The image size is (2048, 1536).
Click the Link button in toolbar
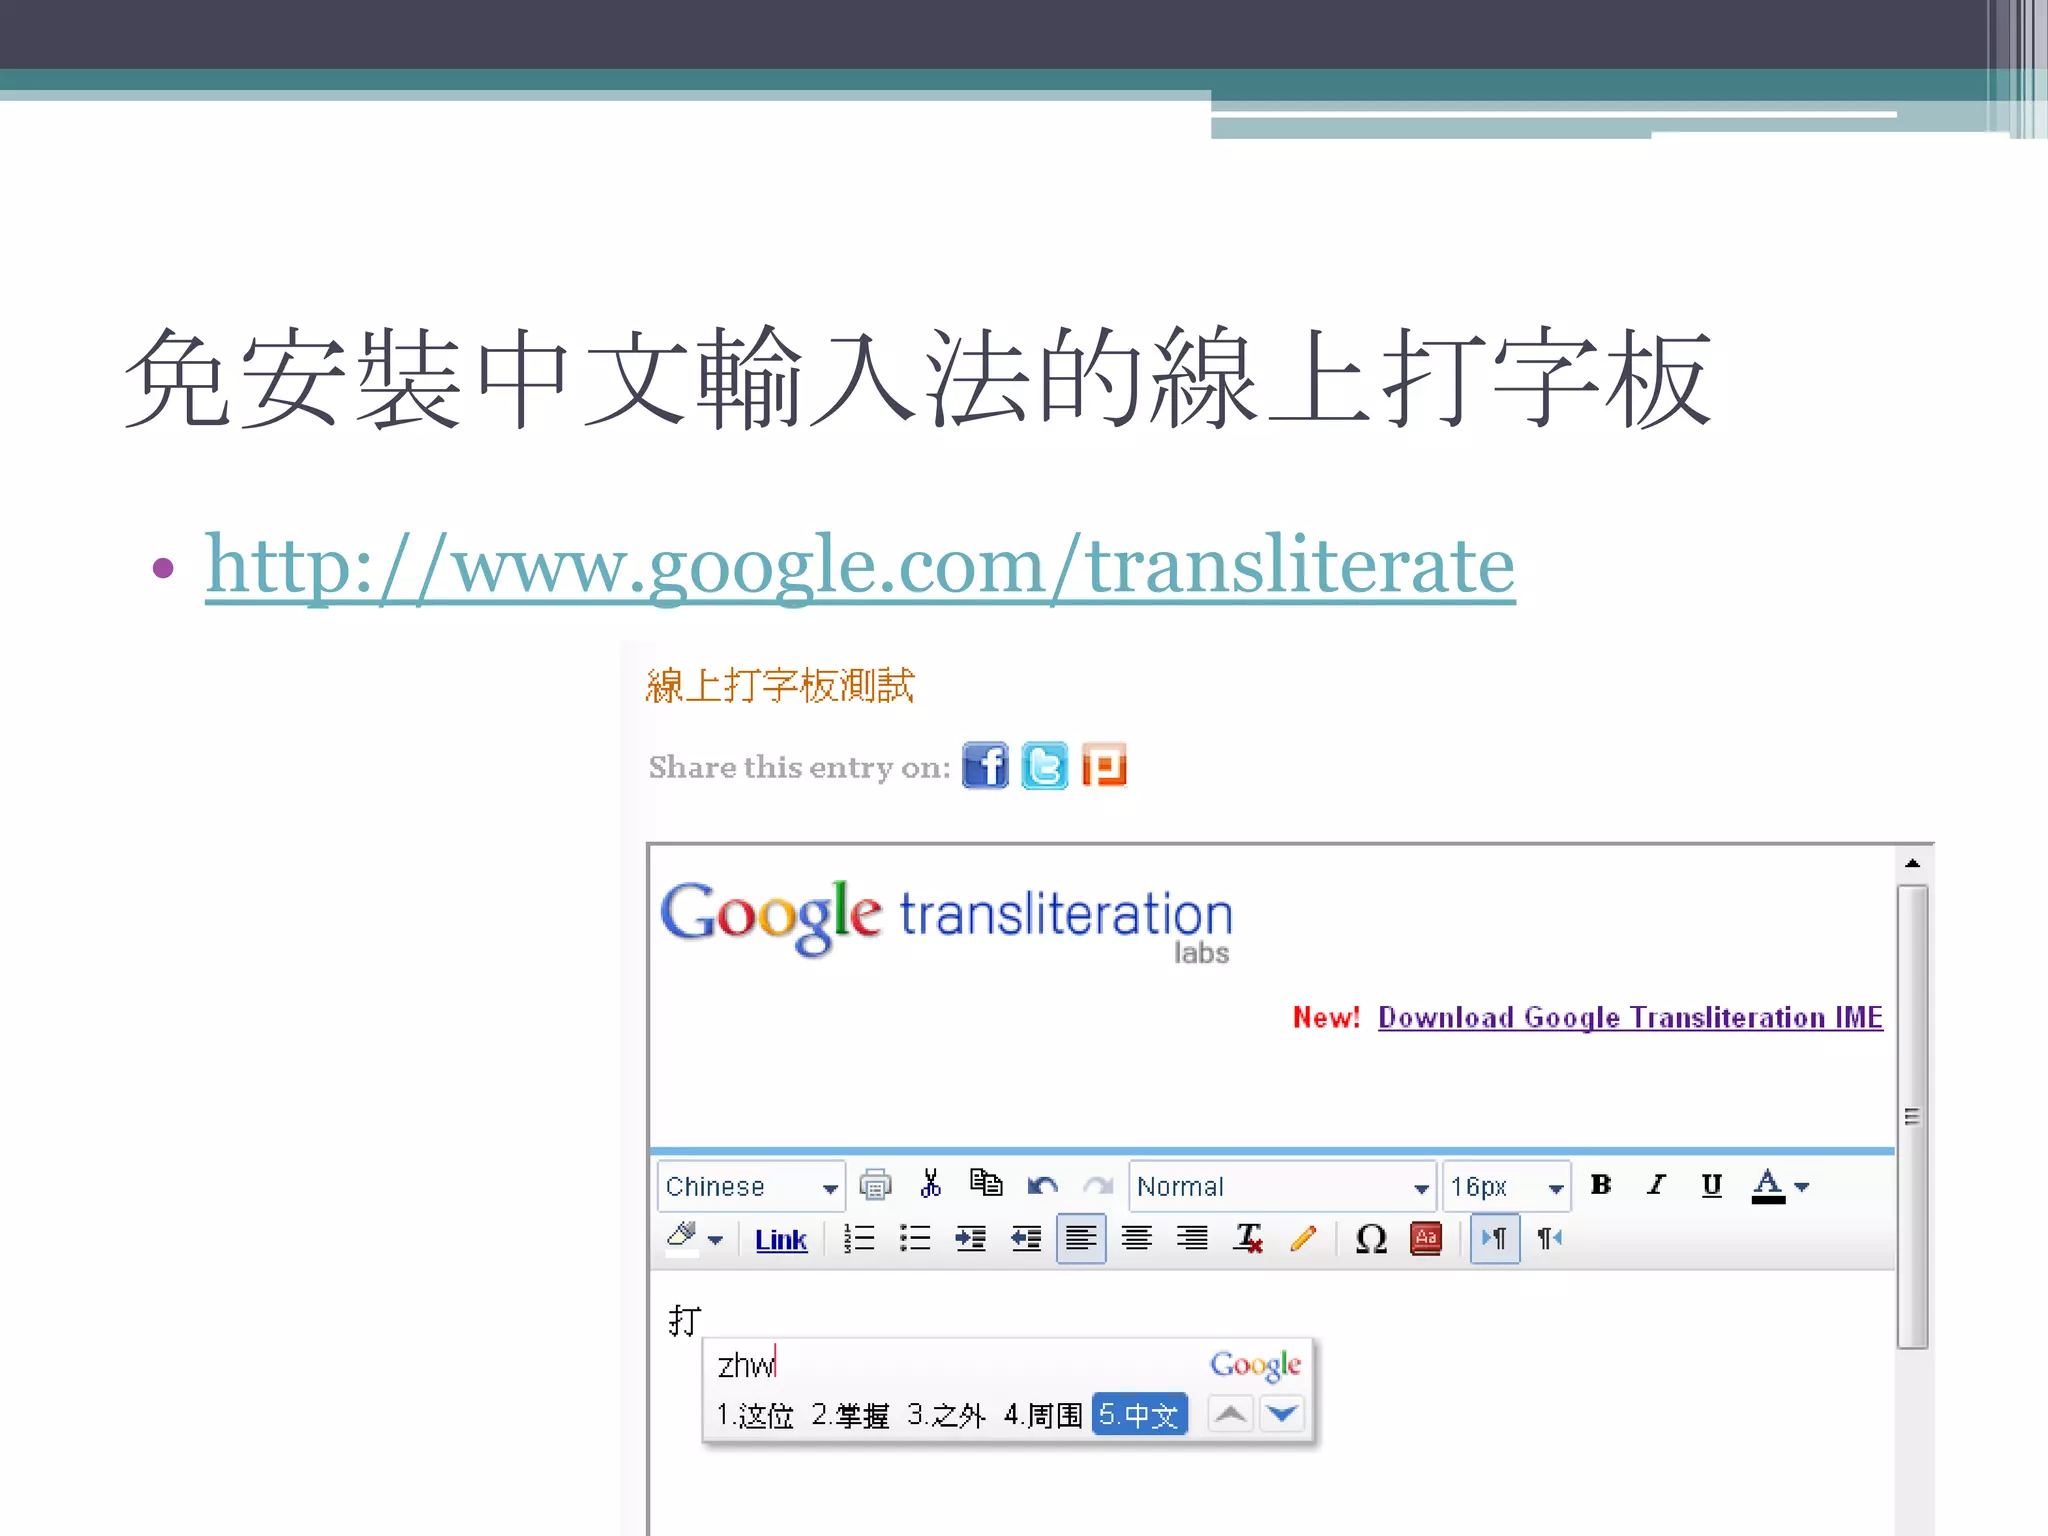[781, 1240]
